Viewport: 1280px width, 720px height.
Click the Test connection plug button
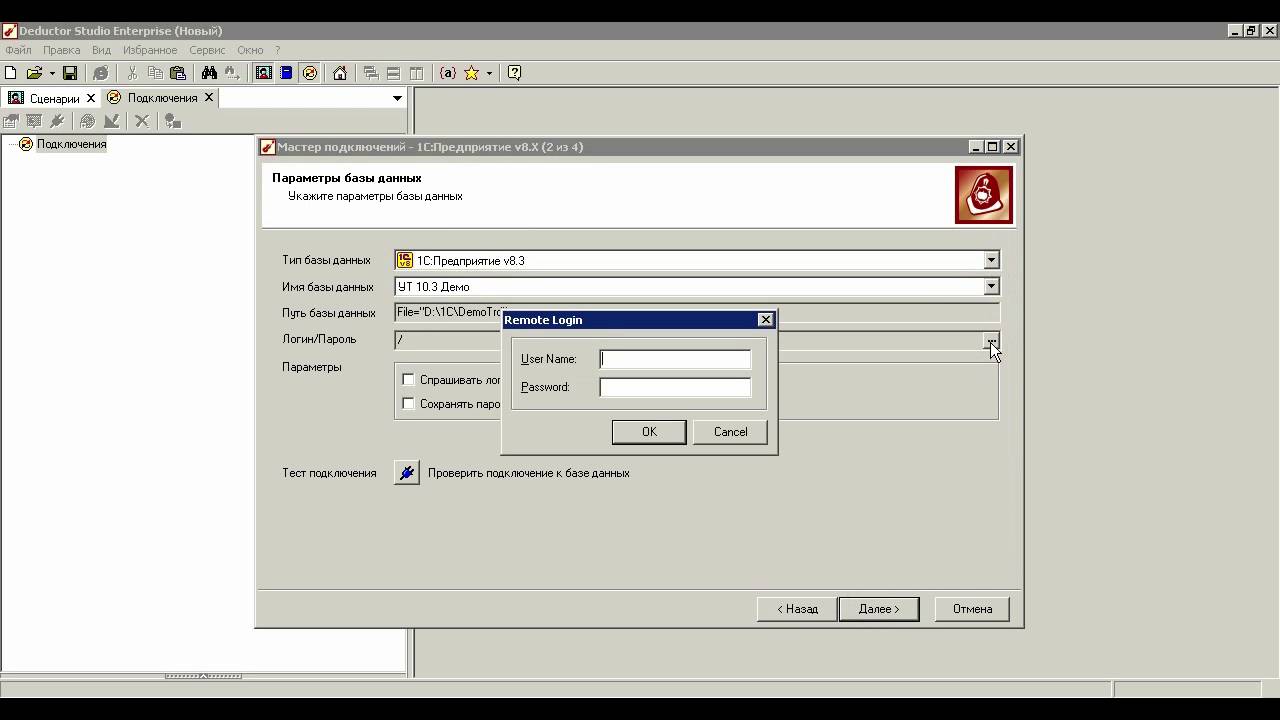pos(406,473)
